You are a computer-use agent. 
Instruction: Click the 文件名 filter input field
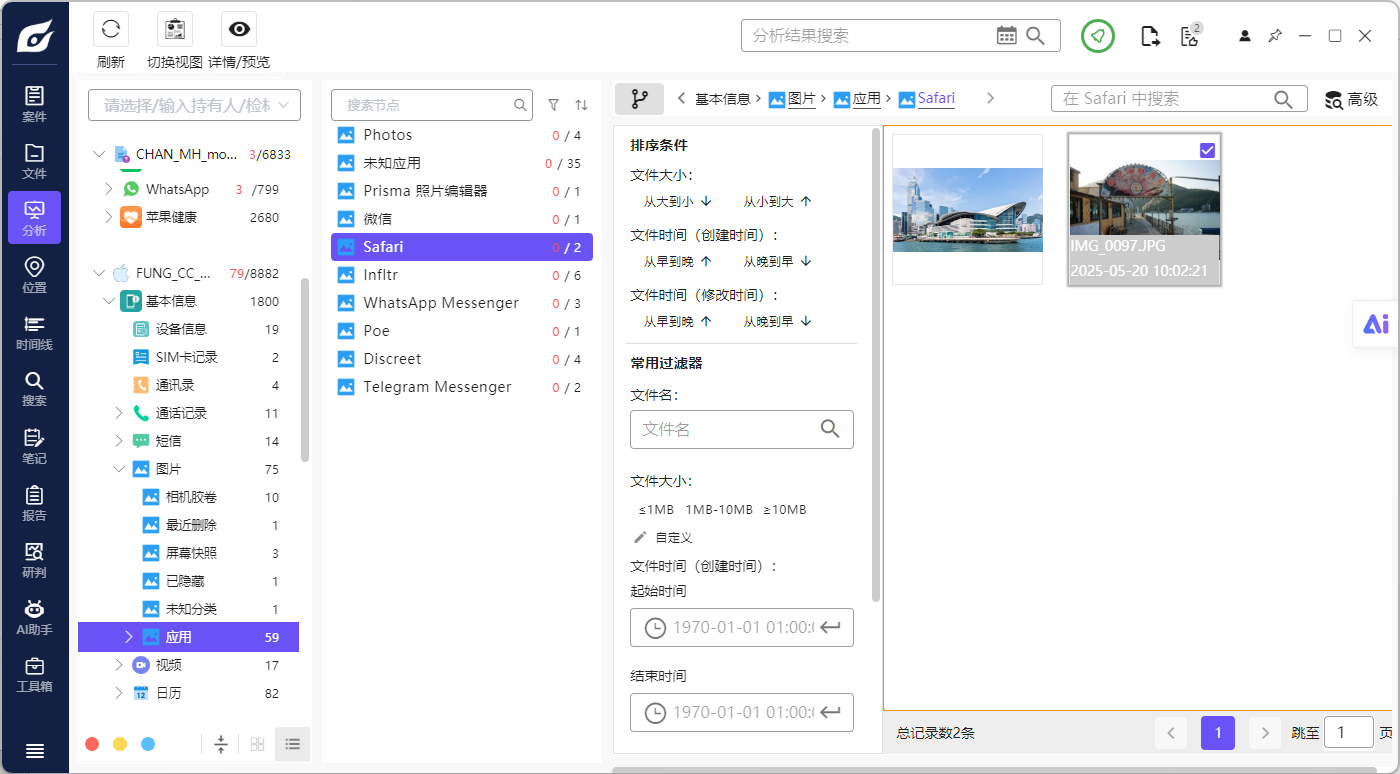click(742, 429)
